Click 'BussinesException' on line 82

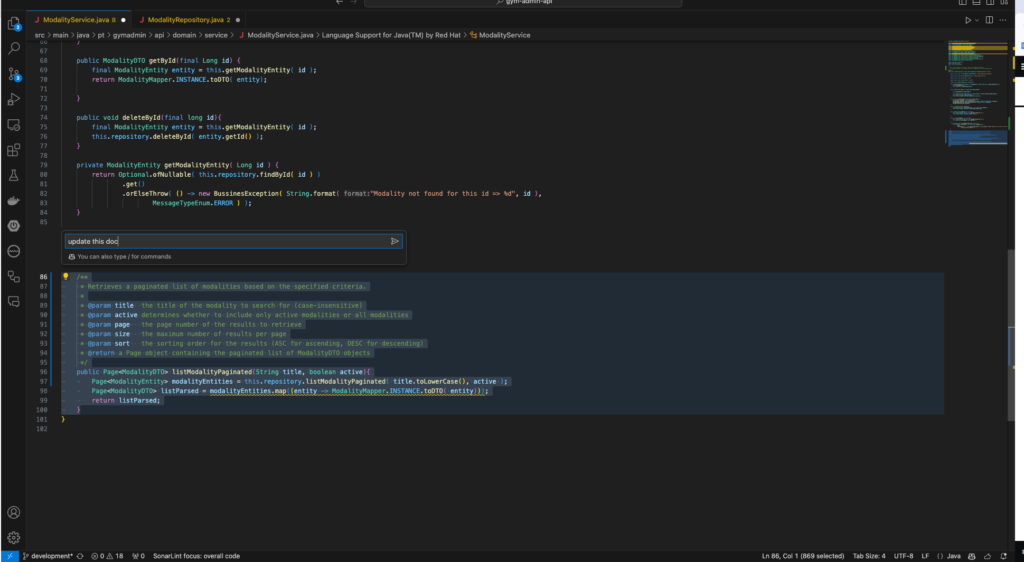point(246,194)
